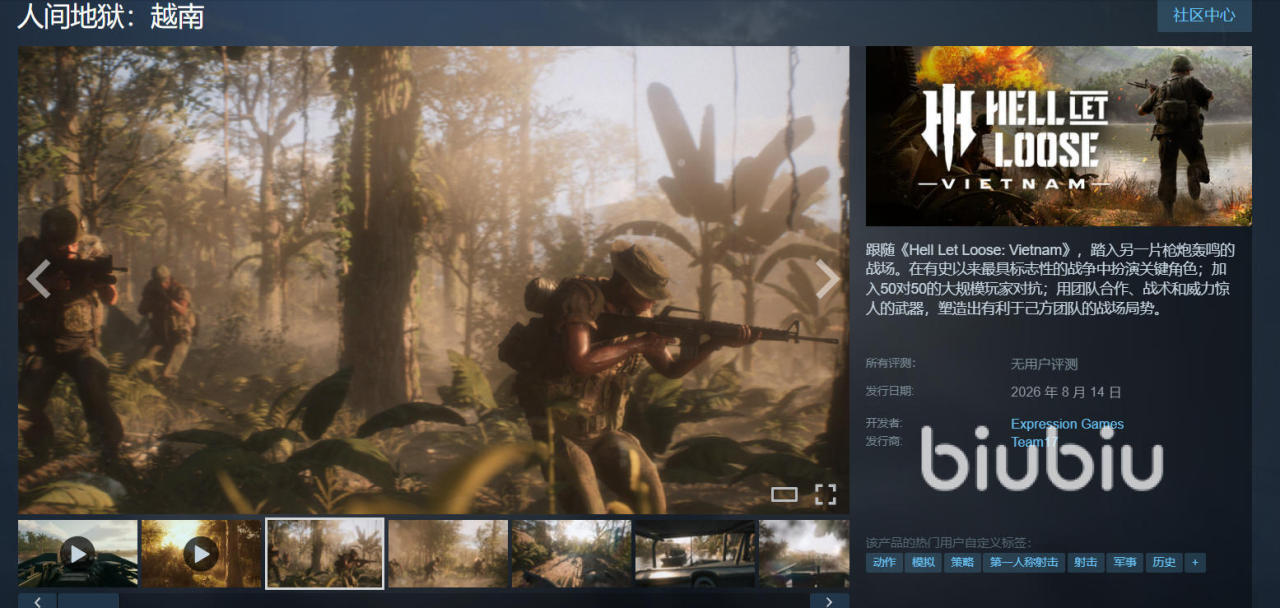Viewport: 1280px width, 608px height.
Task: Add a tag with the plus button
Action: click(x=1194, y=563)
